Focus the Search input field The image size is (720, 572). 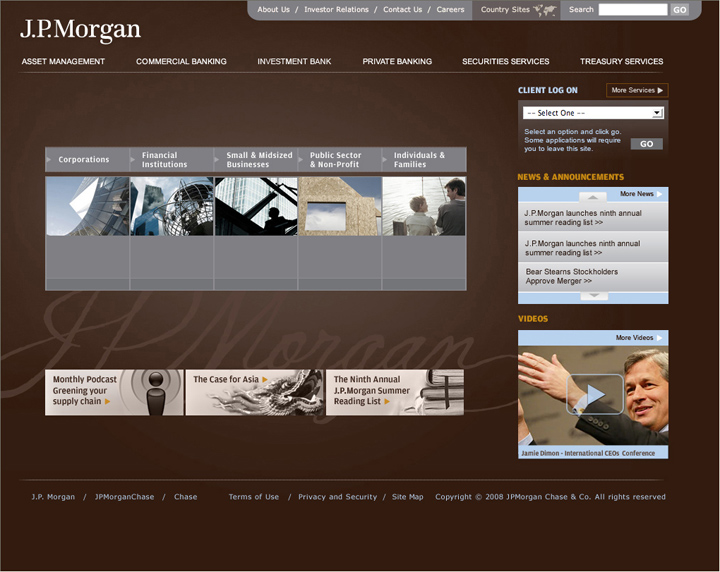tap(633, 10)
